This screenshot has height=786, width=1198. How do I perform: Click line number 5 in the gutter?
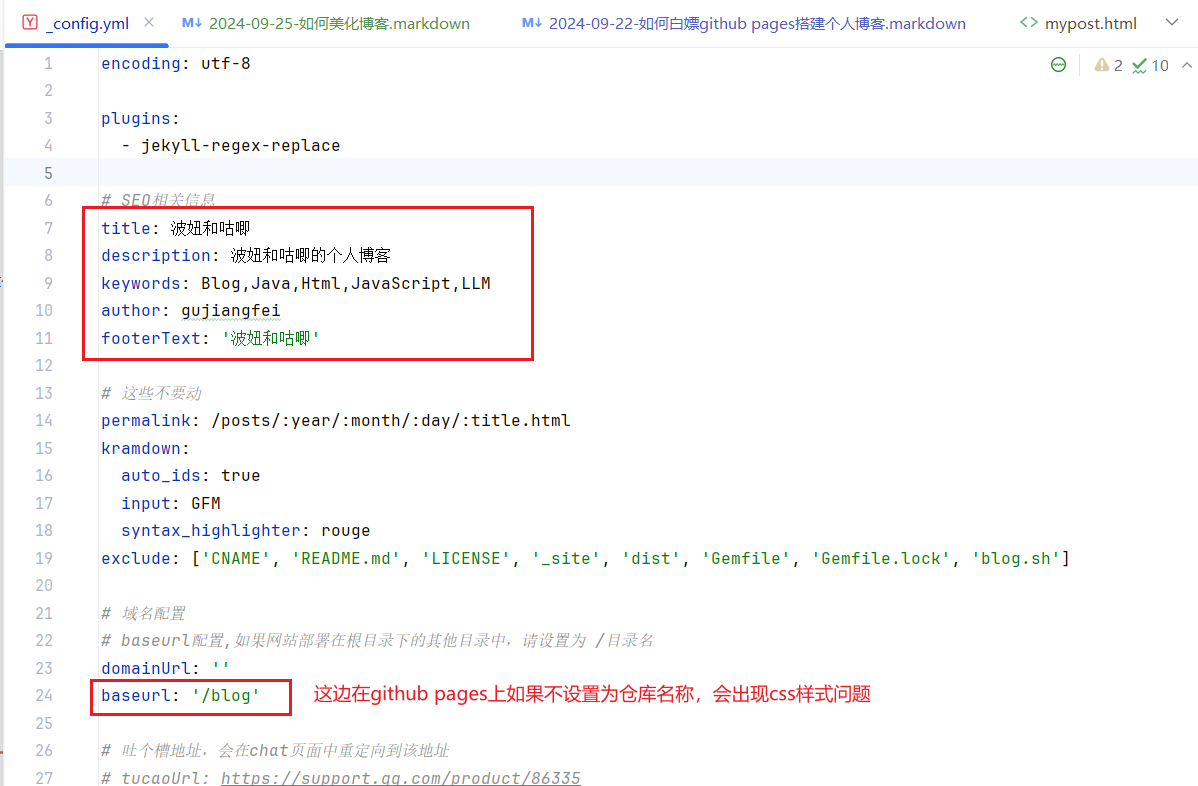coord(47,173)
